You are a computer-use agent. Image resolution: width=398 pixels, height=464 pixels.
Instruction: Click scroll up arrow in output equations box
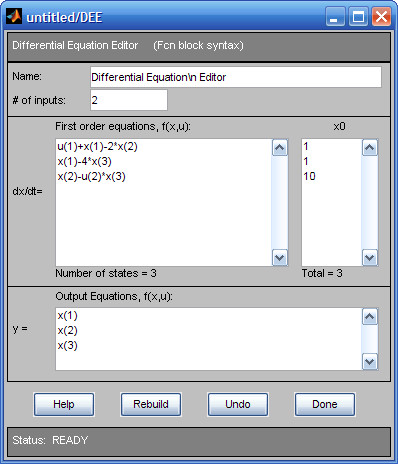(x=370, y=316)
